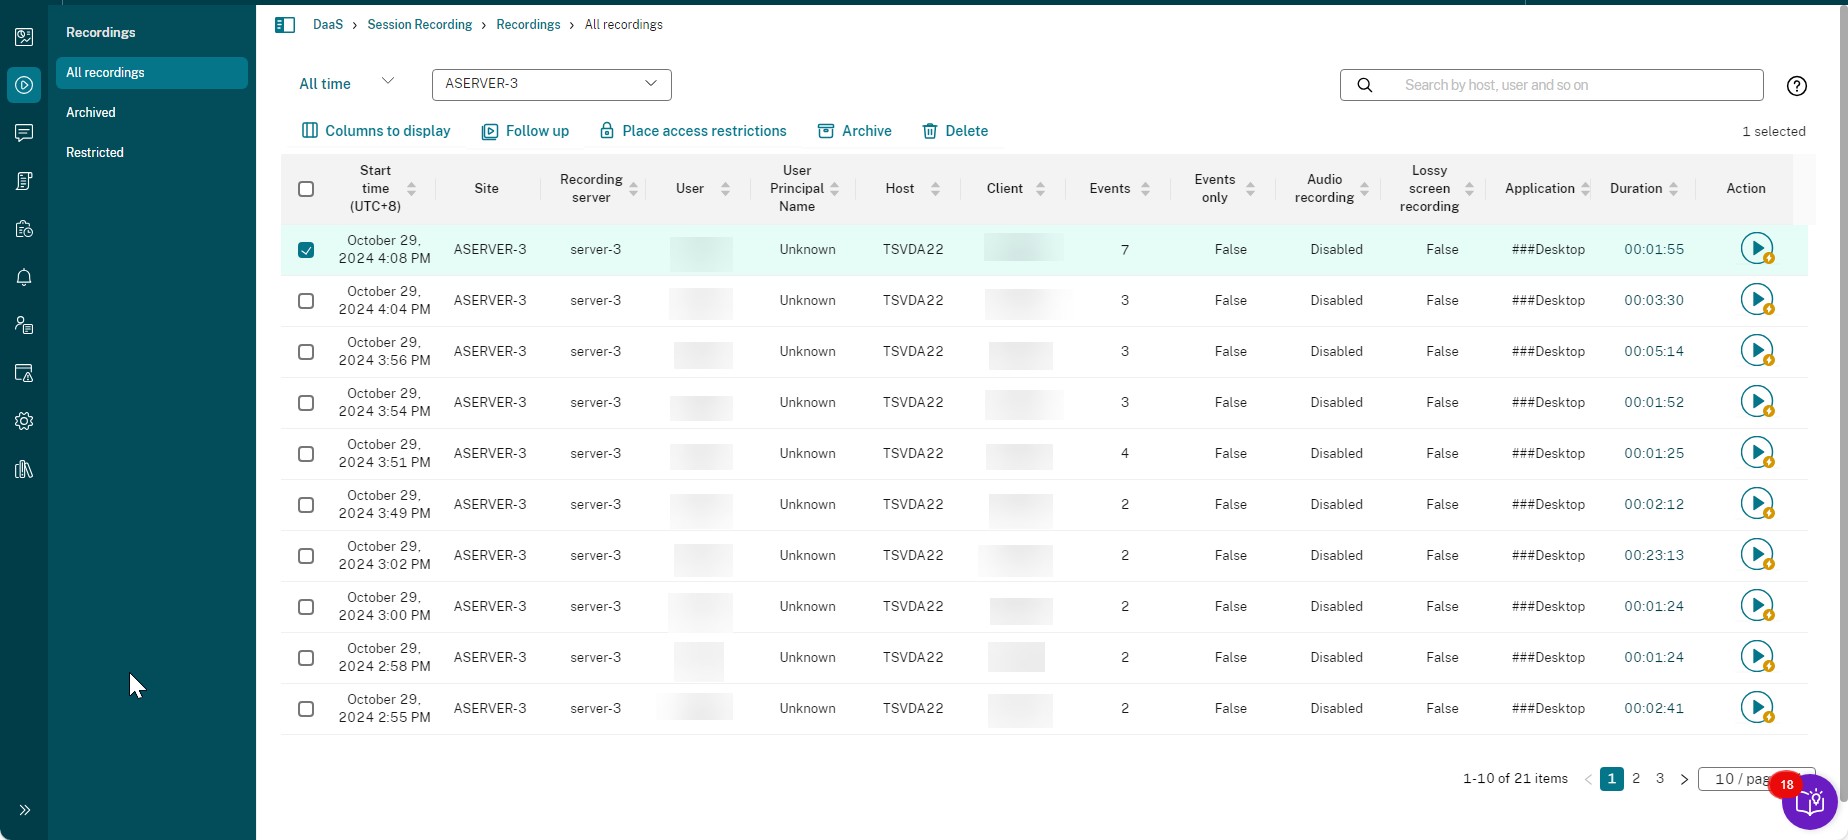The image size is (1848, 840).
Task: Click the help question mark icon
Action: [1796, 86]
